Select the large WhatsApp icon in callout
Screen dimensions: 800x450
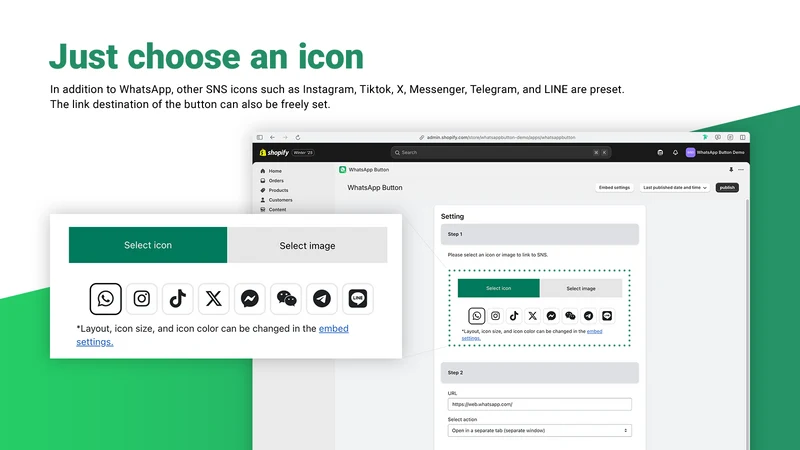pyautogui.click(x=106, y=298)
